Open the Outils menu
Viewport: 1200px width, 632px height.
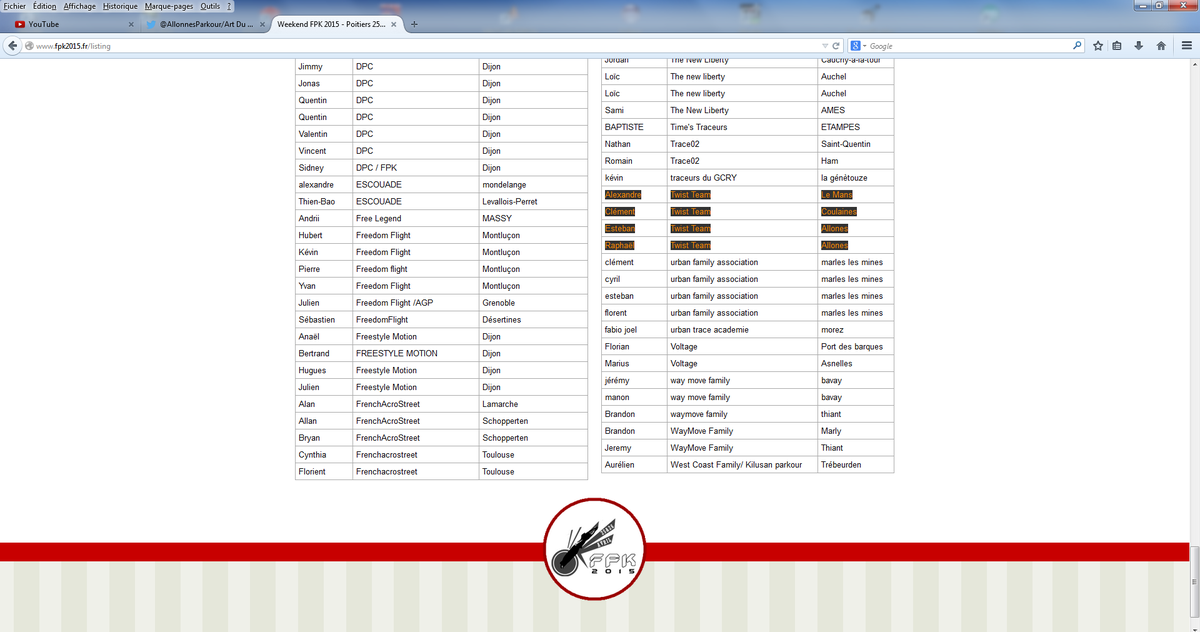click(x=209, y=6)
